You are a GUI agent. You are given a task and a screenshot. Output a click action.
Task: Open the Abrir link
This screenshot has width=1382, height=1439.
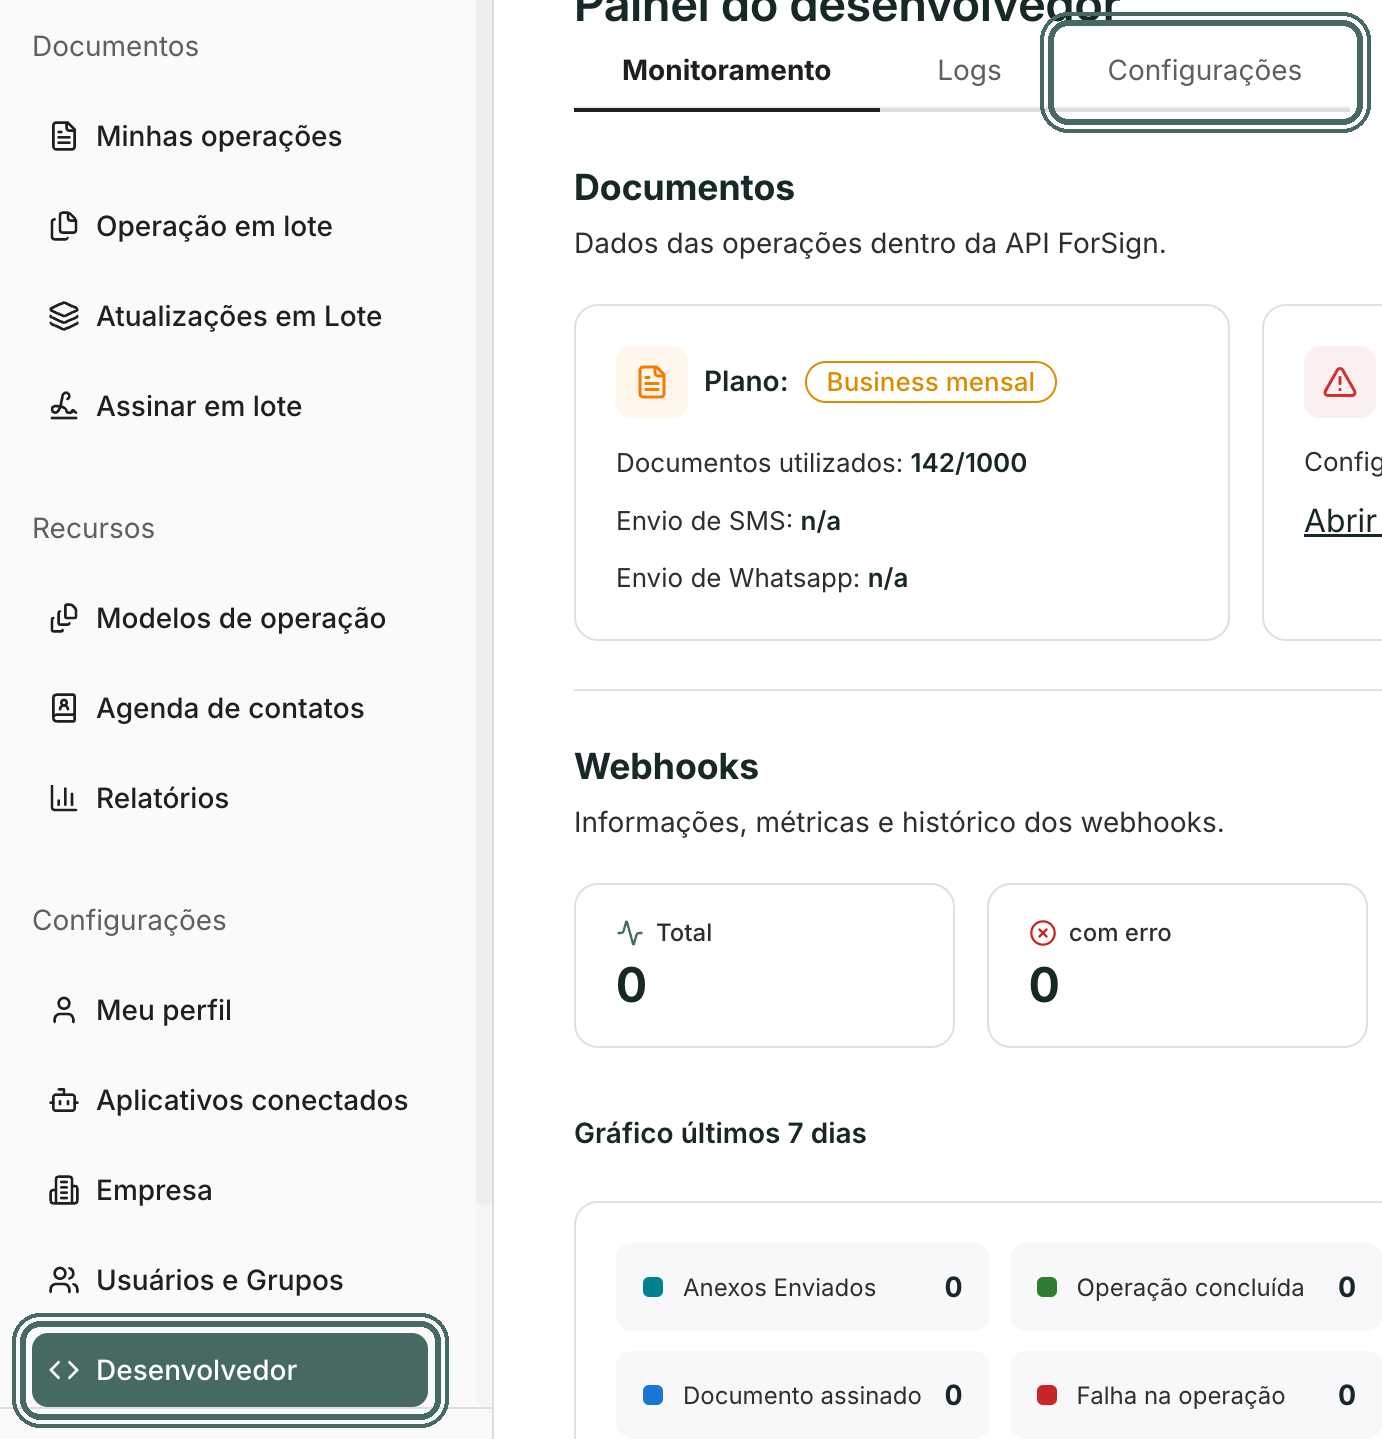[x=1342, y=521]
